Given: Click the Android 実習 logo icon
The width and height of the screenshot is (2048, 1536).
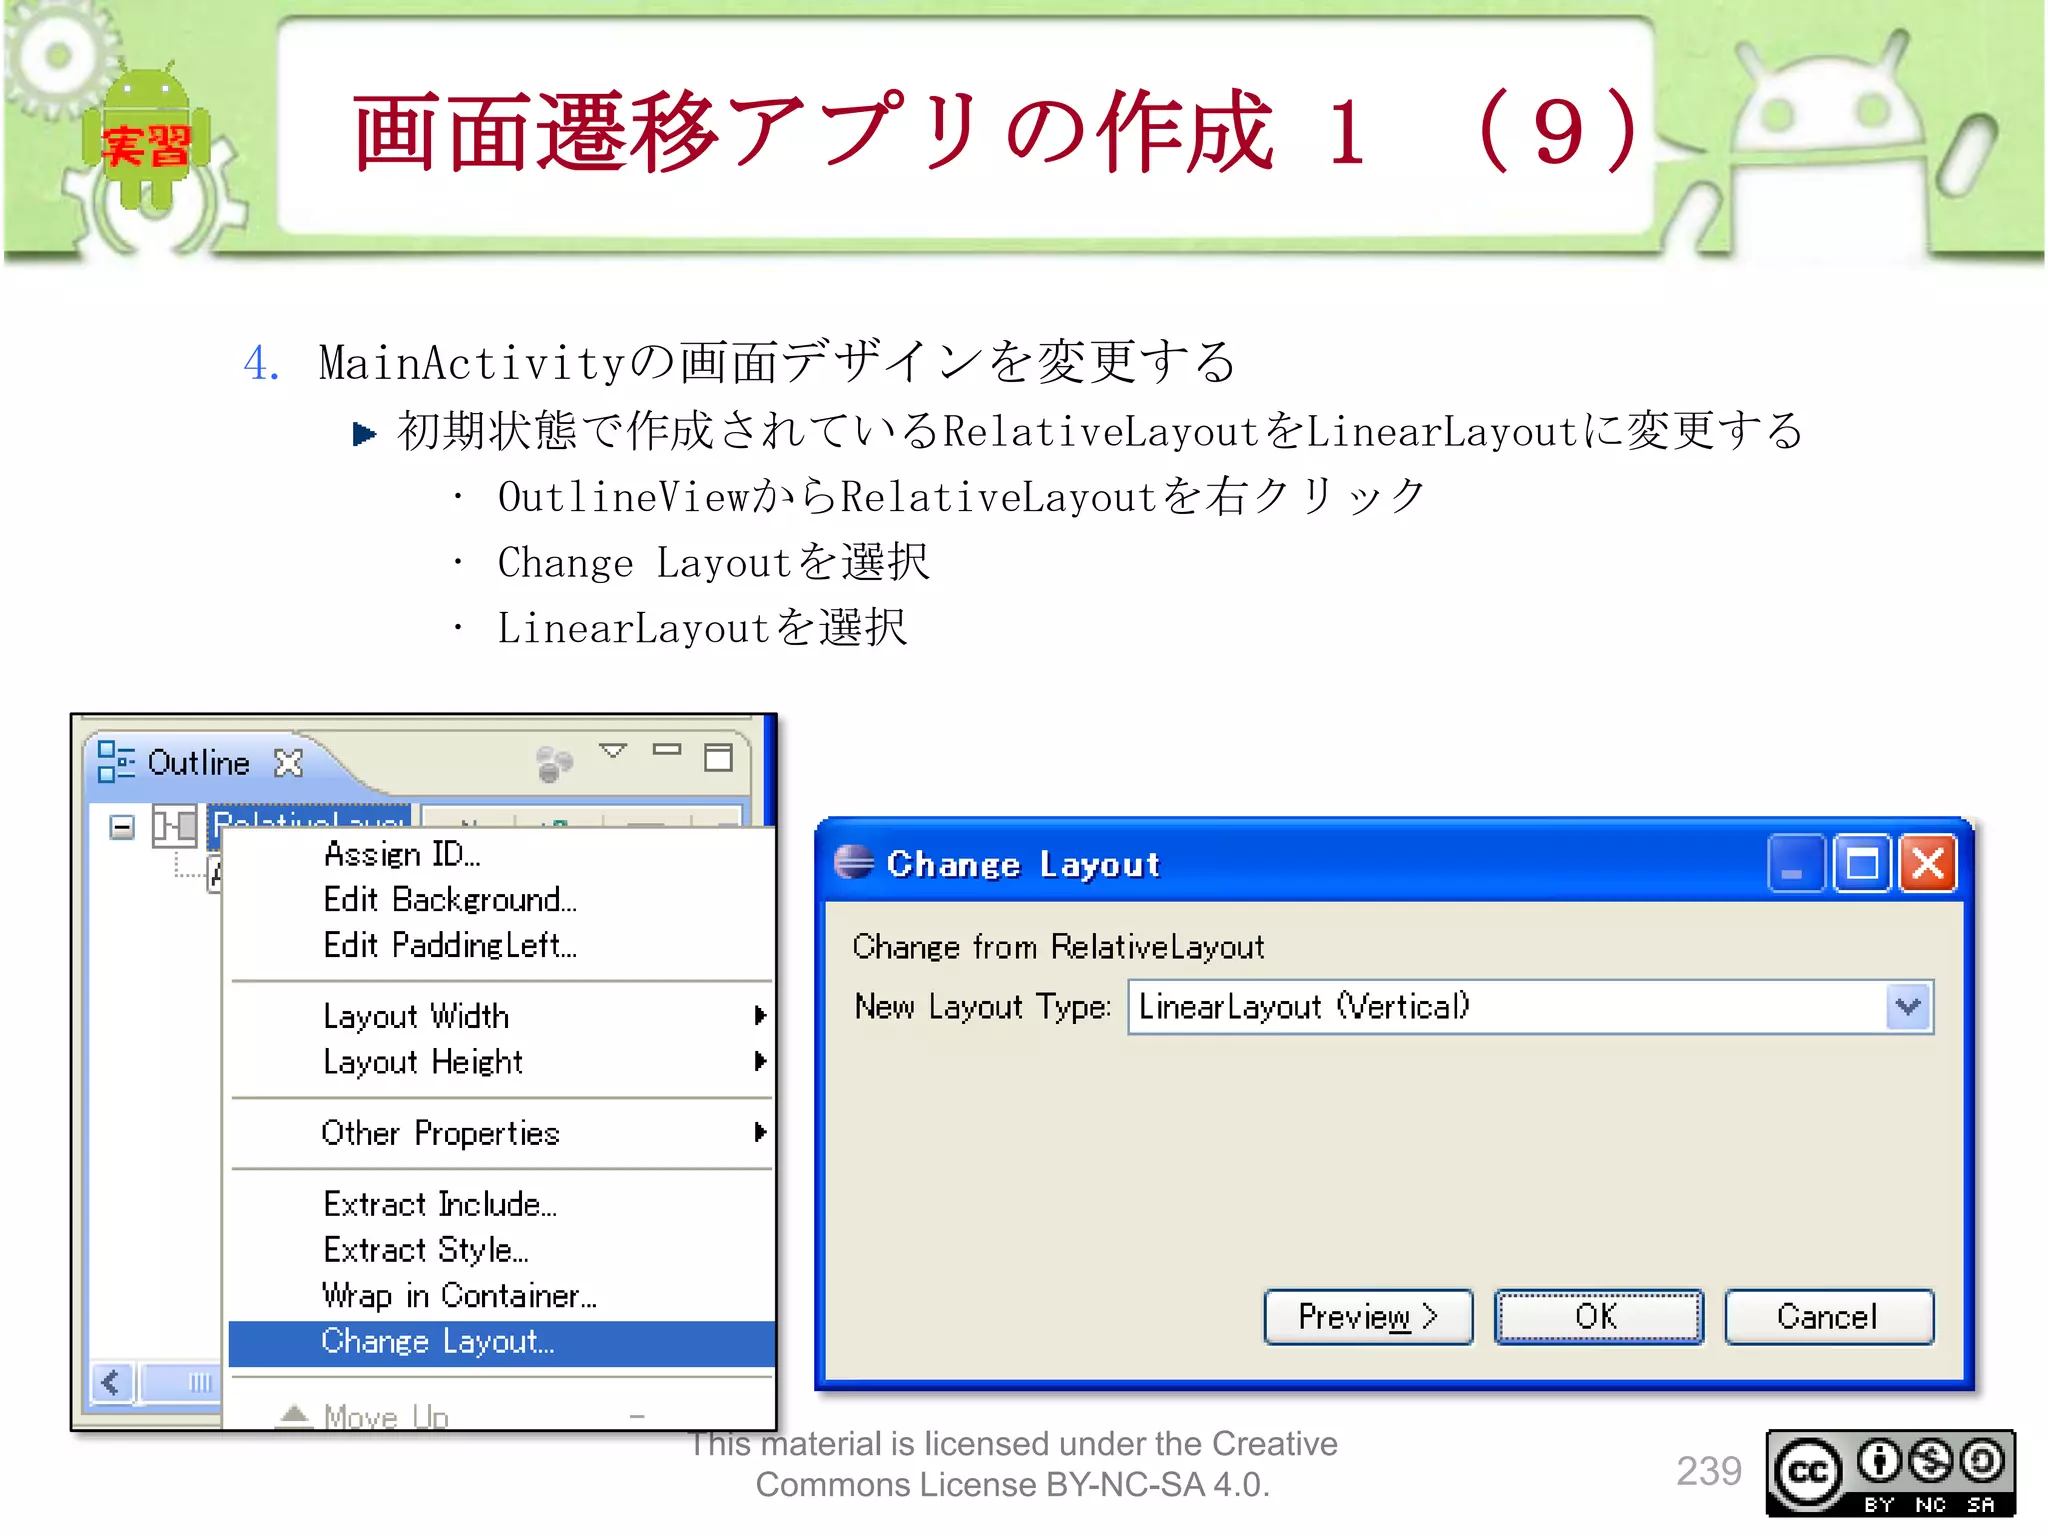Looking at the screenshot, I should click(x=145, y=135).
